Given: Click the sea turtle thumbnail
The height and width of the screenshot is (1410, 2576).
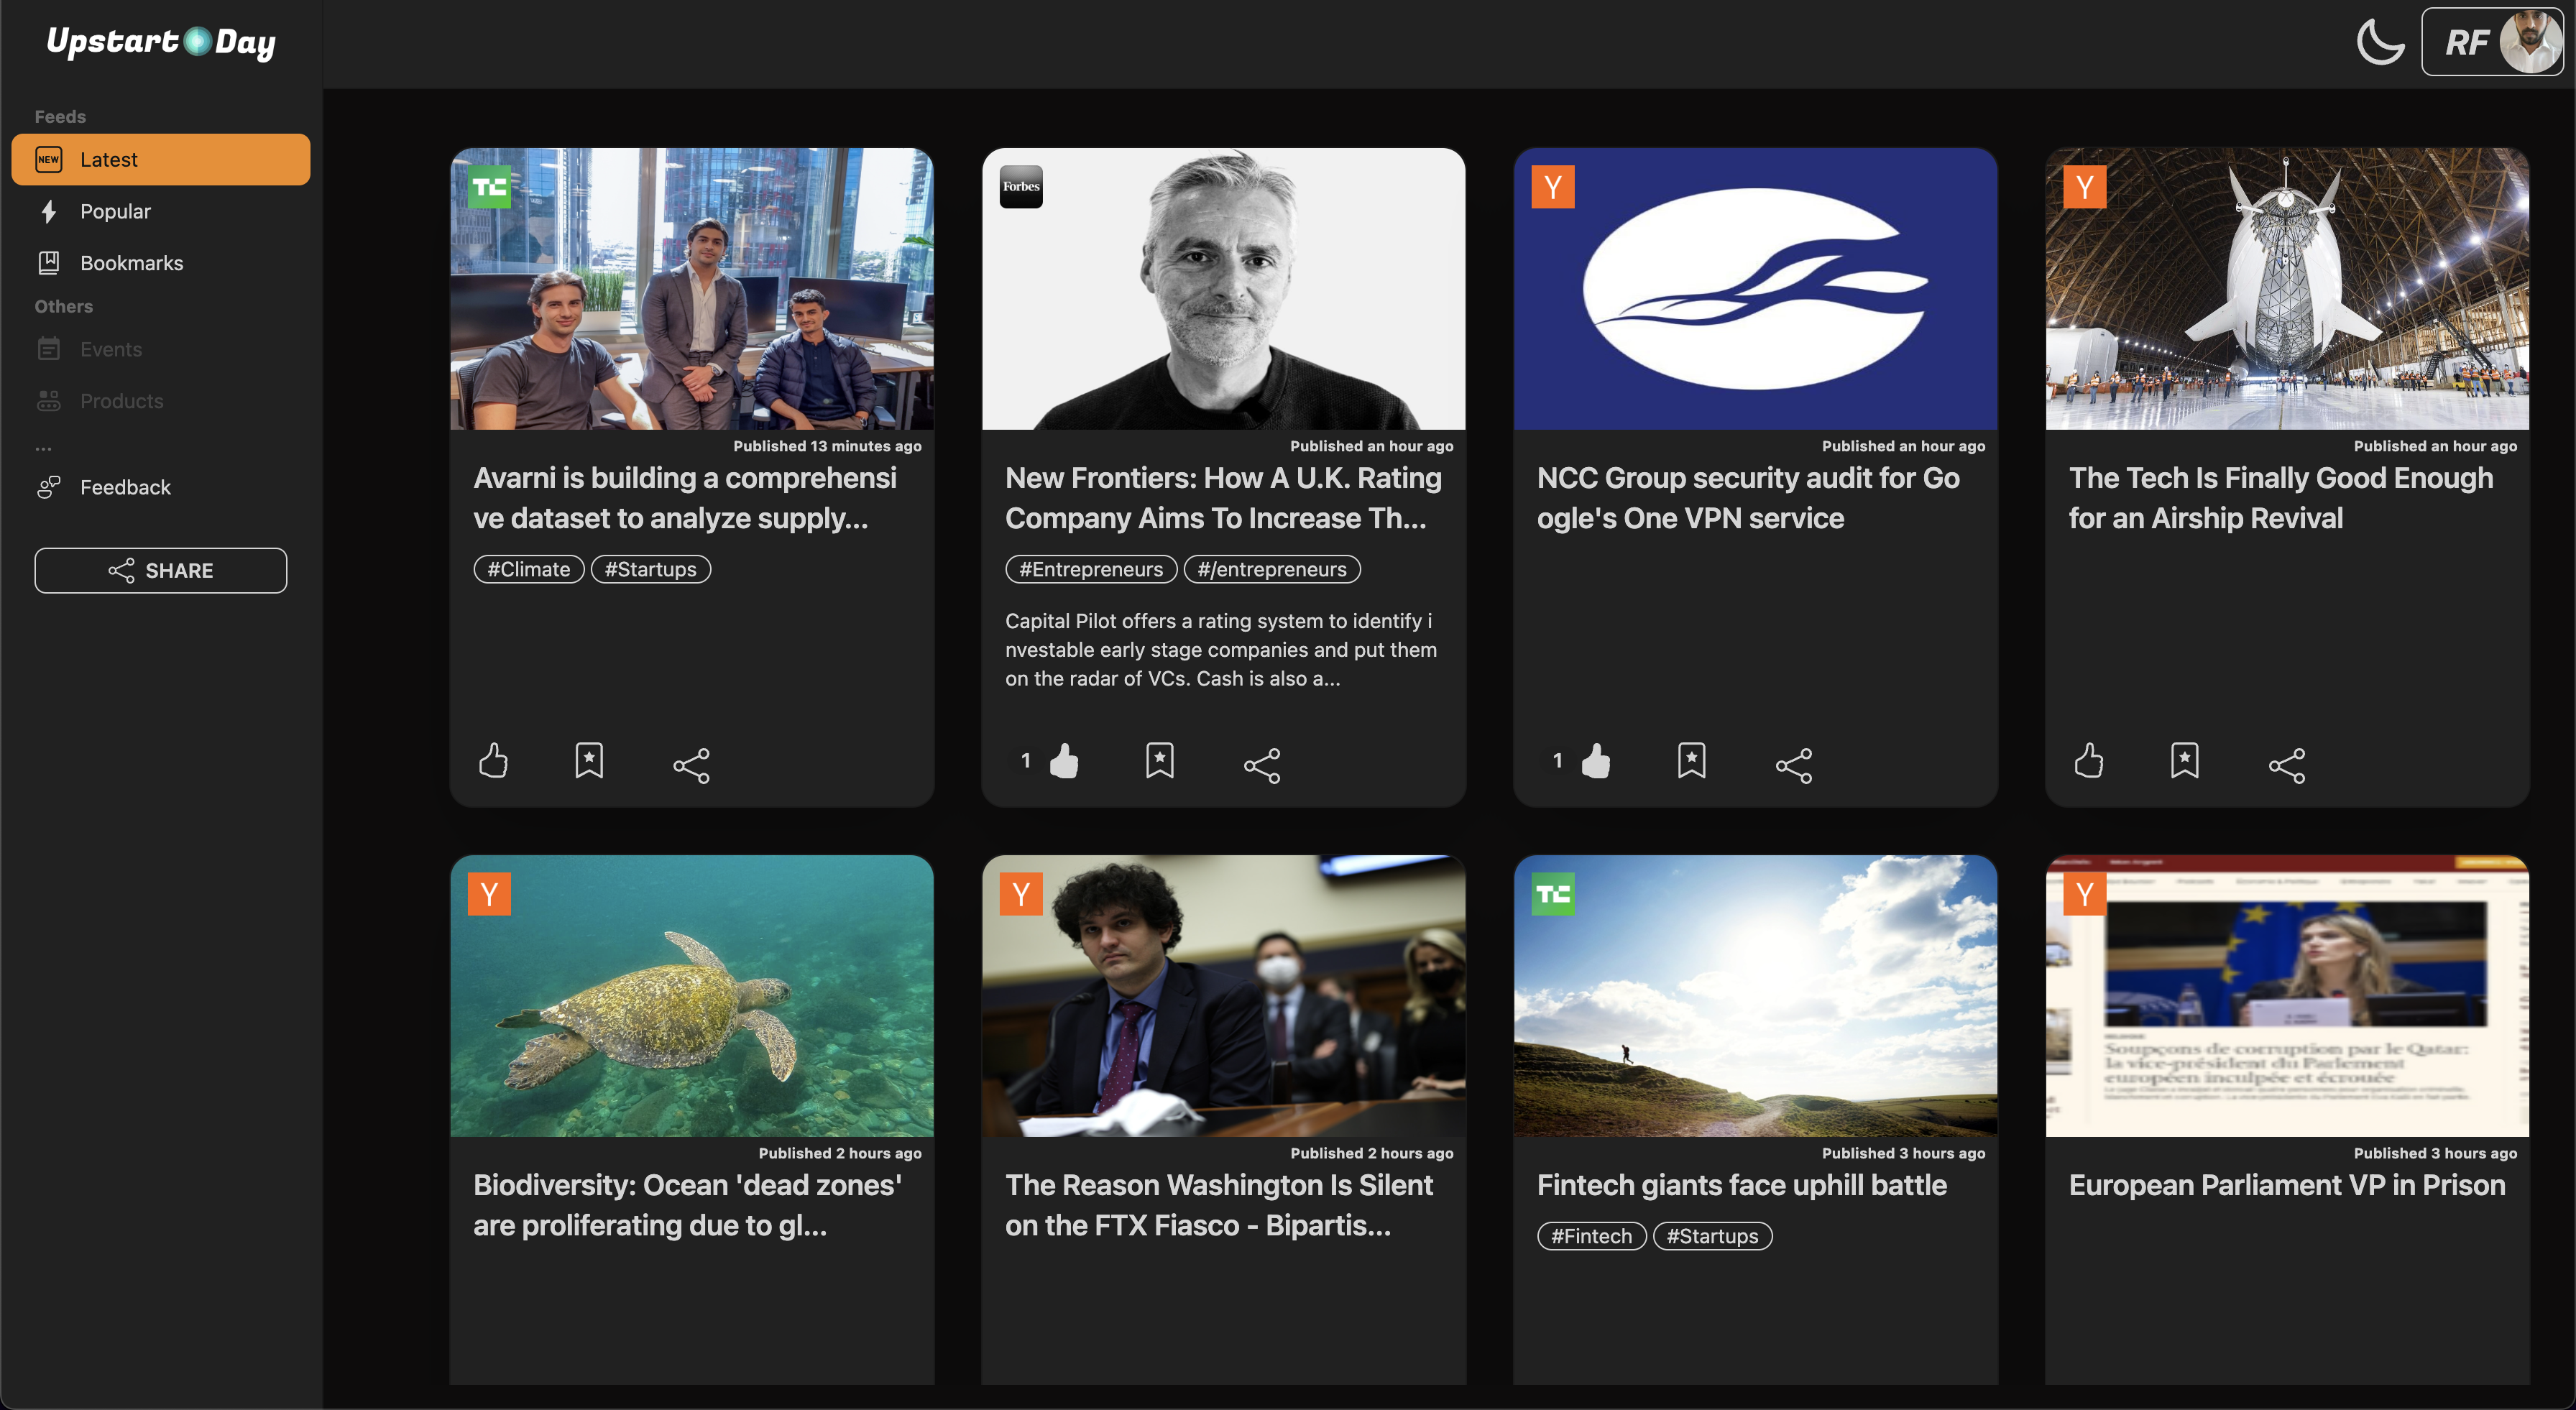Looking at the screenshot, I should (x=692, y=996).
